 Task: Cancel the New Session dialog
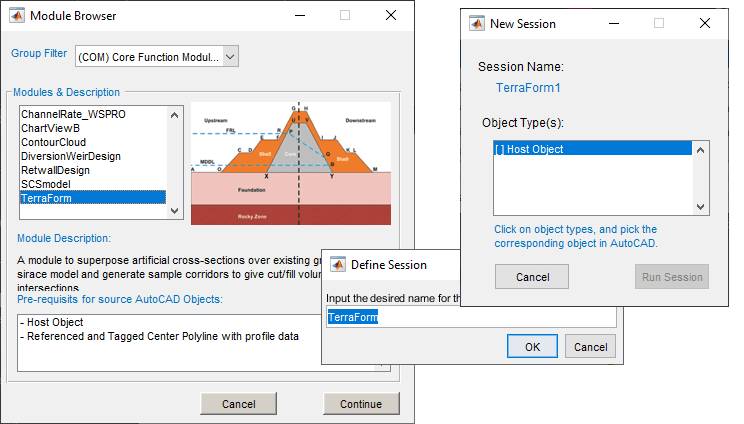531,276
